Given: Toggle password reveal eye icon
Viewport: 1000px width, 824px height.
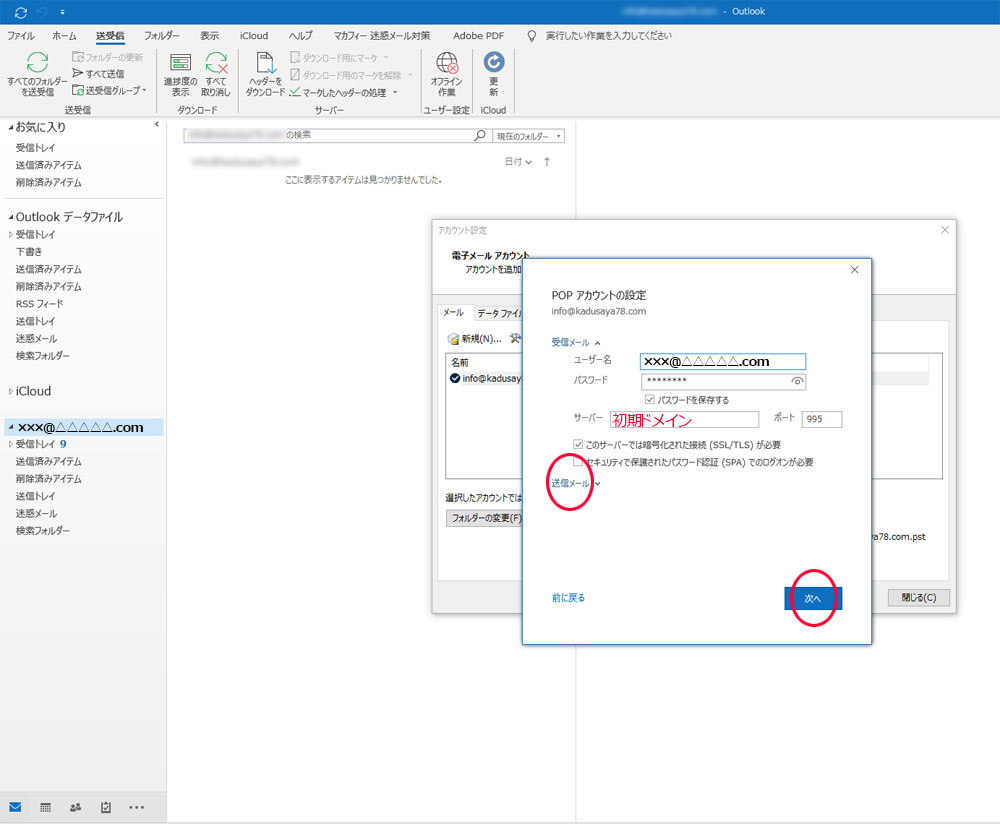Looking at the screenshot, I should [797, 381].
